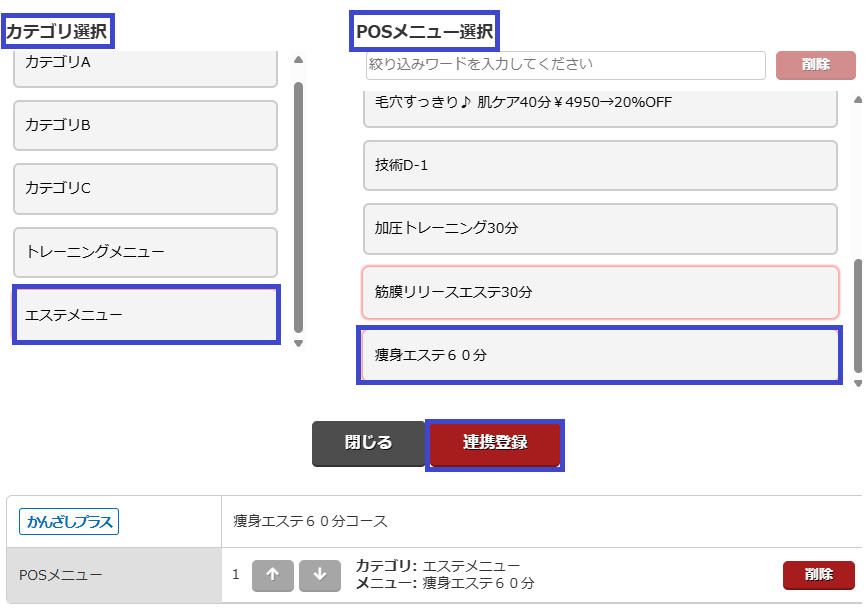The height and width of the screenshot is (609, 866).
Task: Select 技術D-1 POS menu
Action: (x=600, y=165)
